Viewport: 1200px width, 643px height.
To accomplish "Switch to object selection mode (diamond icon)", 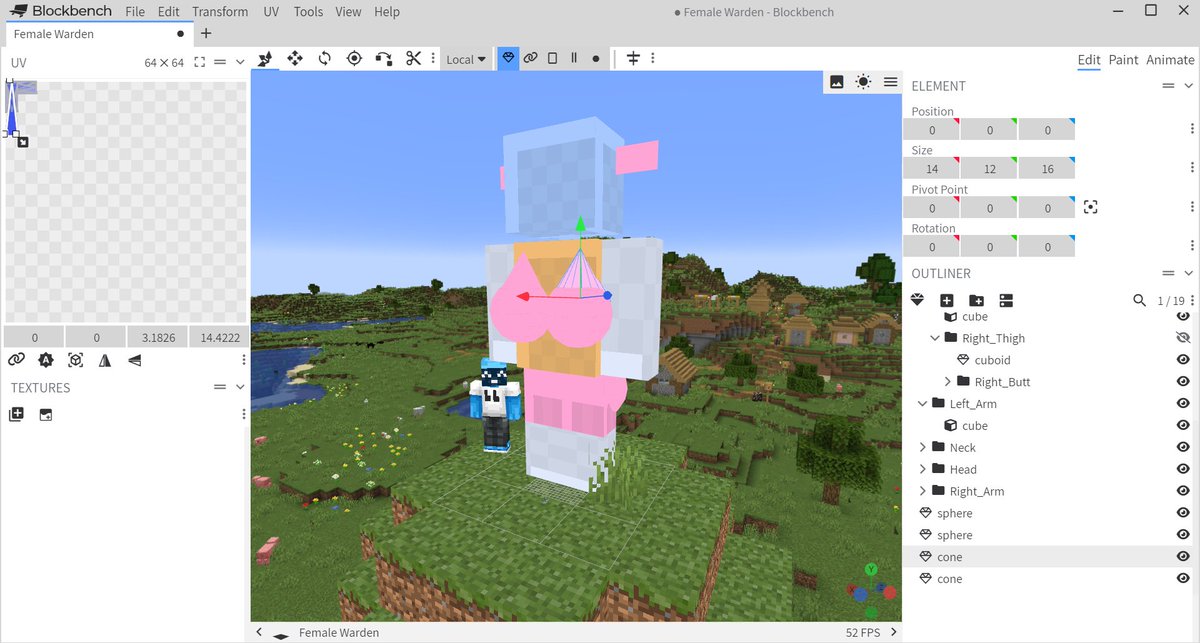I will (509, 59).
